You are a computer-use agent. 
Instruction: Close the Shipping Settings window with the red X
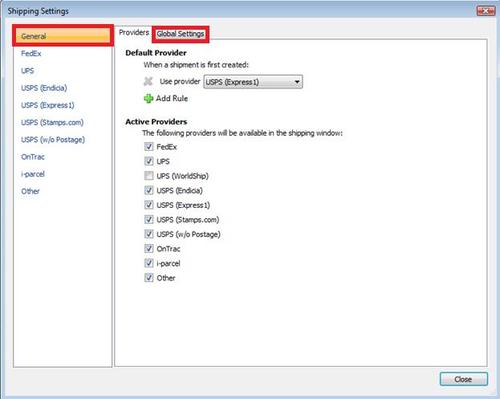tap(486, 11)
